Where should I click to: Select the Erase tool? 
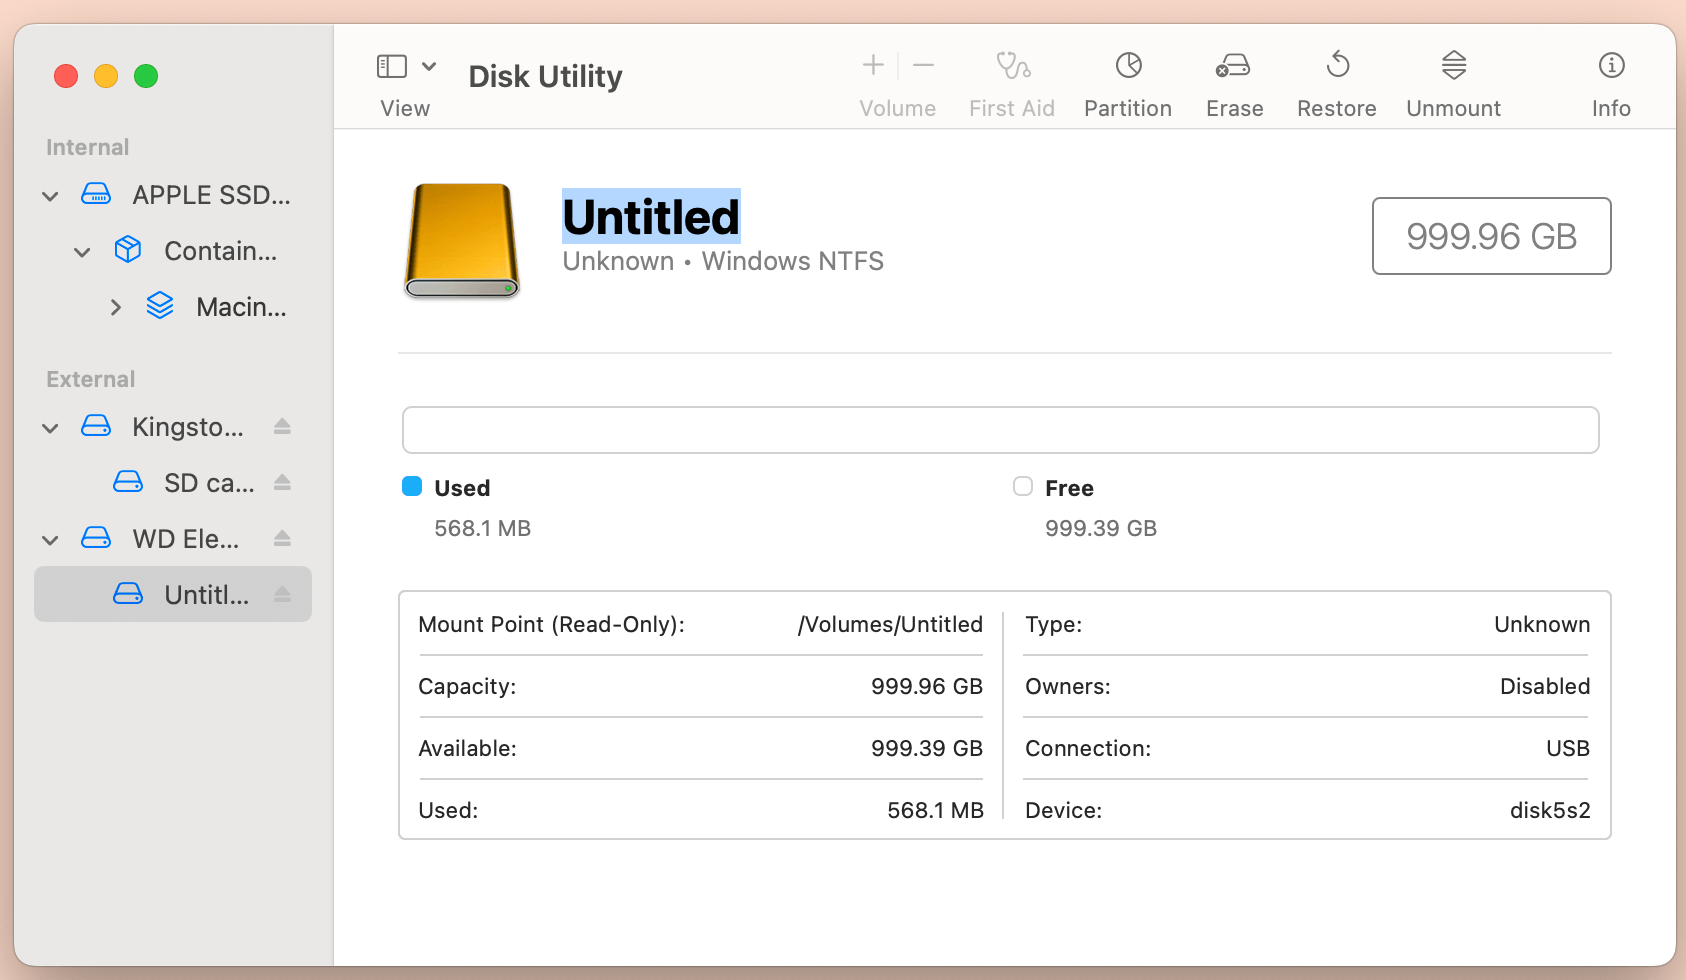coord(1233,80)
